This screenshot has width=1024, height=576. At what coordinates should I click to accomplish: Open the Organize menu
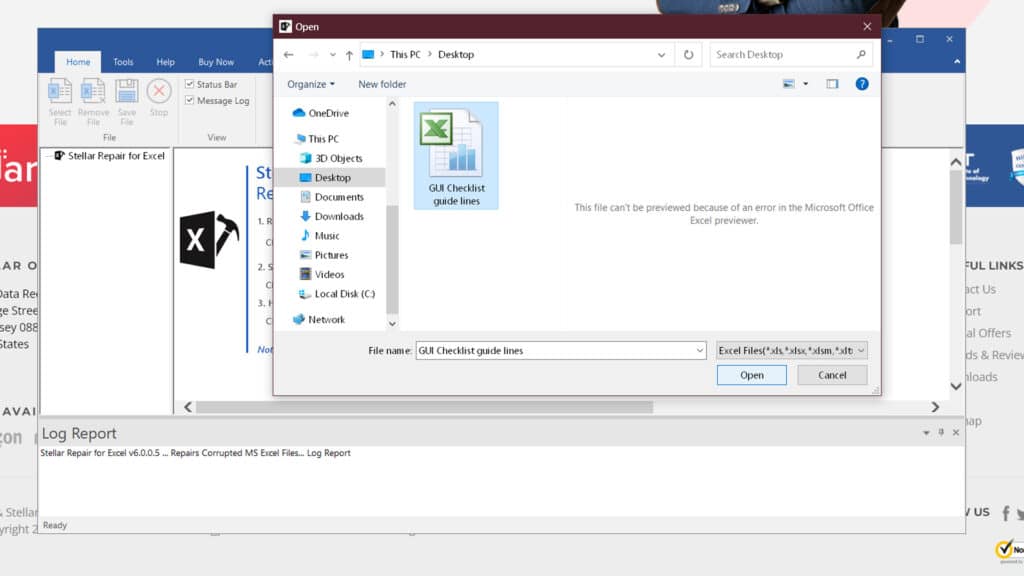point(311,84)
